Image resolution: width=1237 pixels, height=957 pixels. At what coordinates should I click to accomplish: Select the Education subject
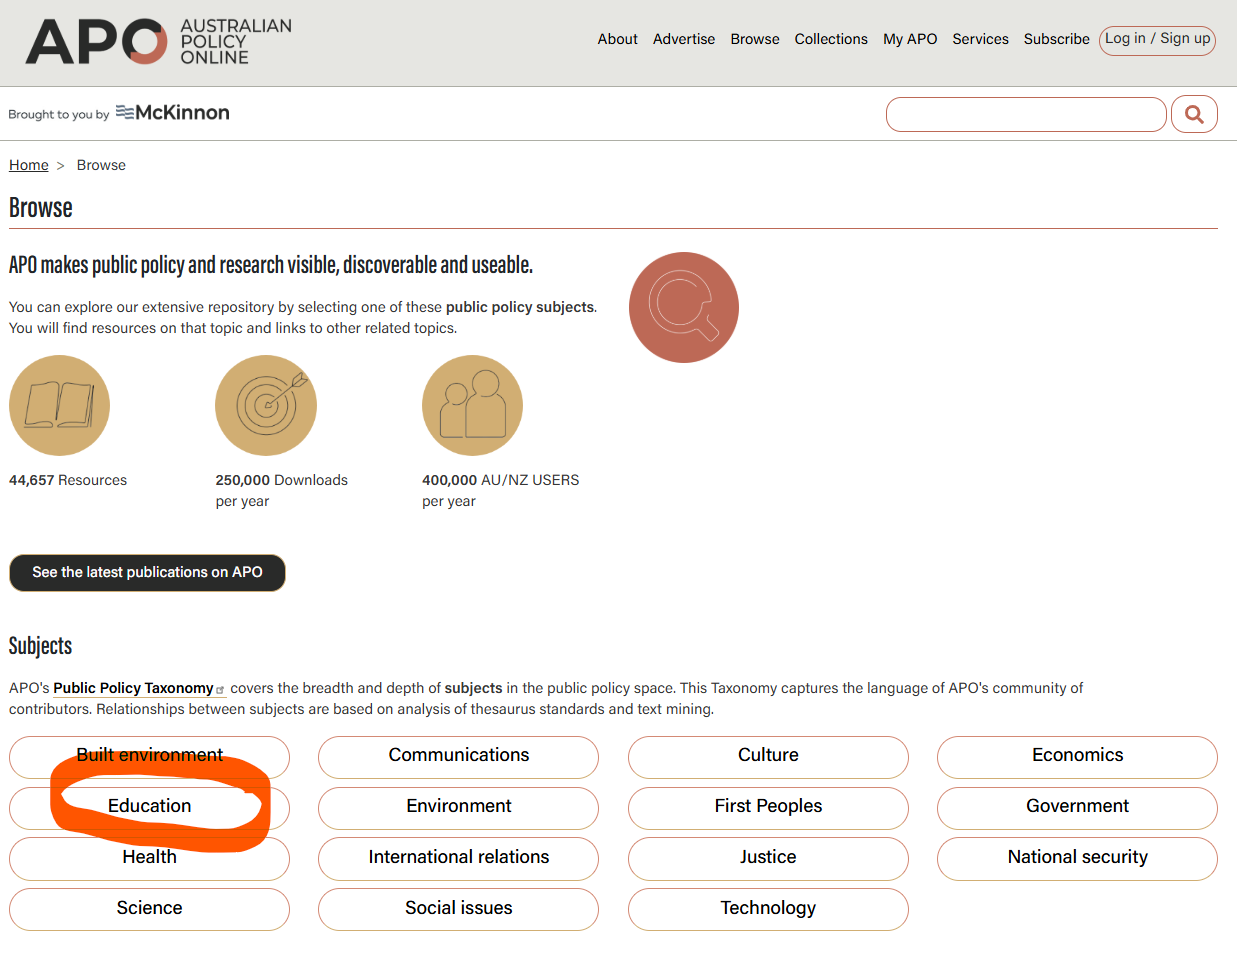coord(149,806)
